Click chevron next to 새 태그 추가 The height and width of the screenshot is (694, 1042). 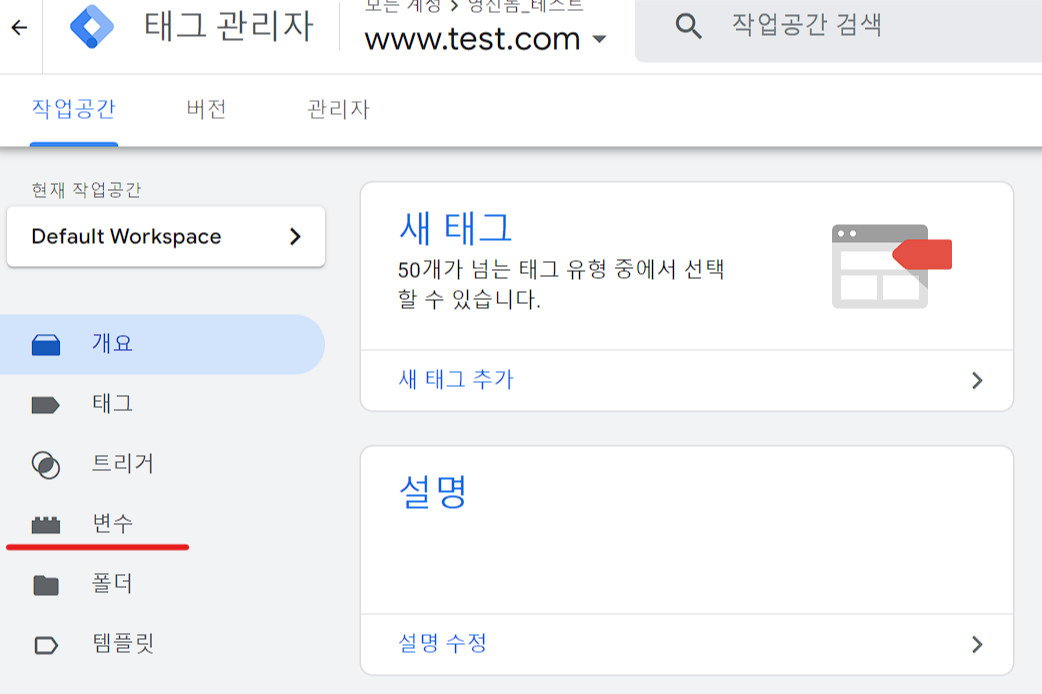click(x=977, y=380)
